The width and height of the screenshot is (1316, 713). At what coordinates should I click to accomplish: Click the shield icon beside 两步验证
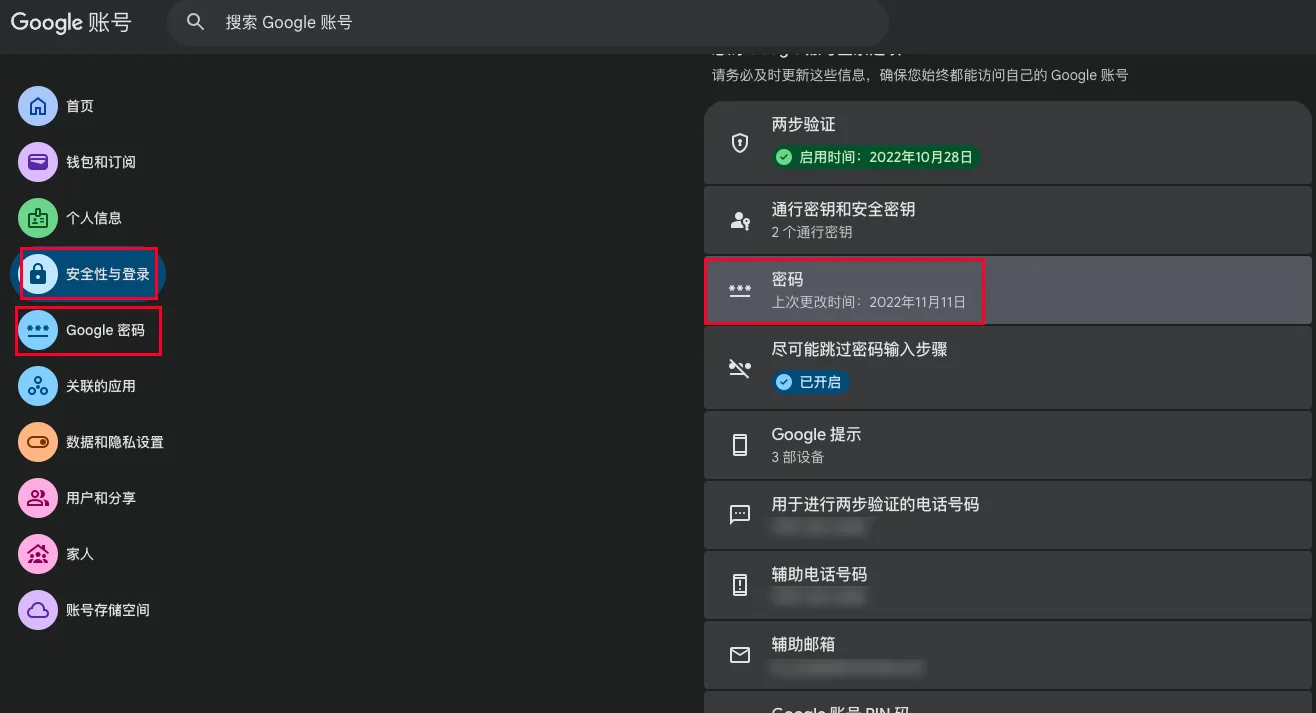point(740,143)
